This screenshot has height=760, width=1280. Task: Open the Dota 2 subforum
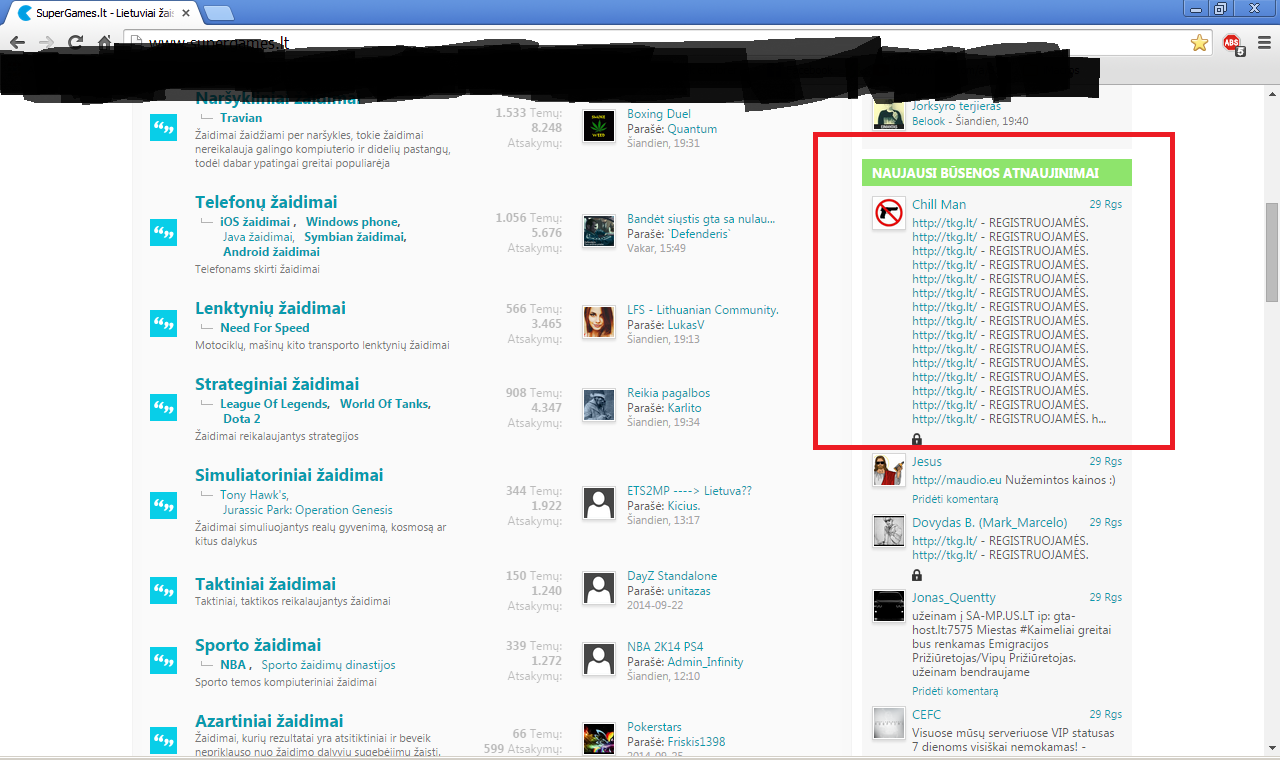click(x=240, y=419)
